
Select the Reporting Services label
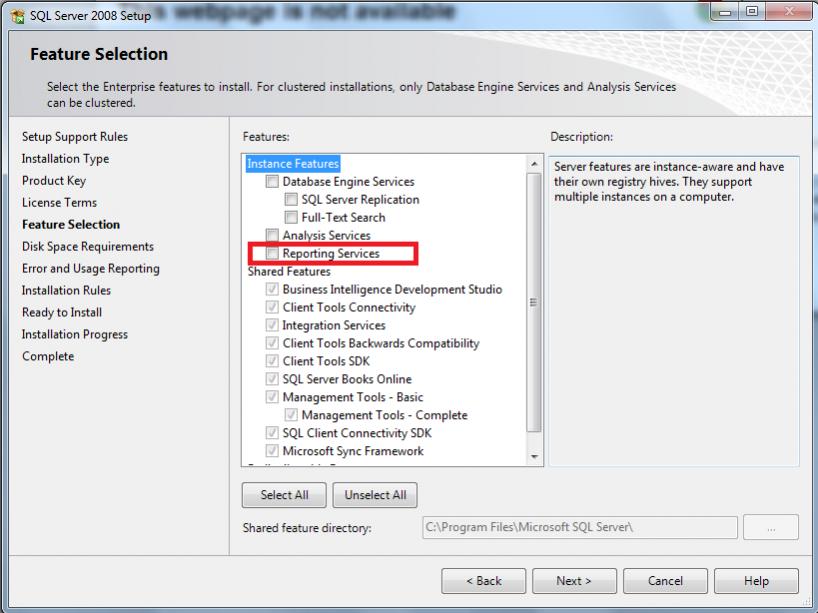pyautogui.click(x=331, y=253)
